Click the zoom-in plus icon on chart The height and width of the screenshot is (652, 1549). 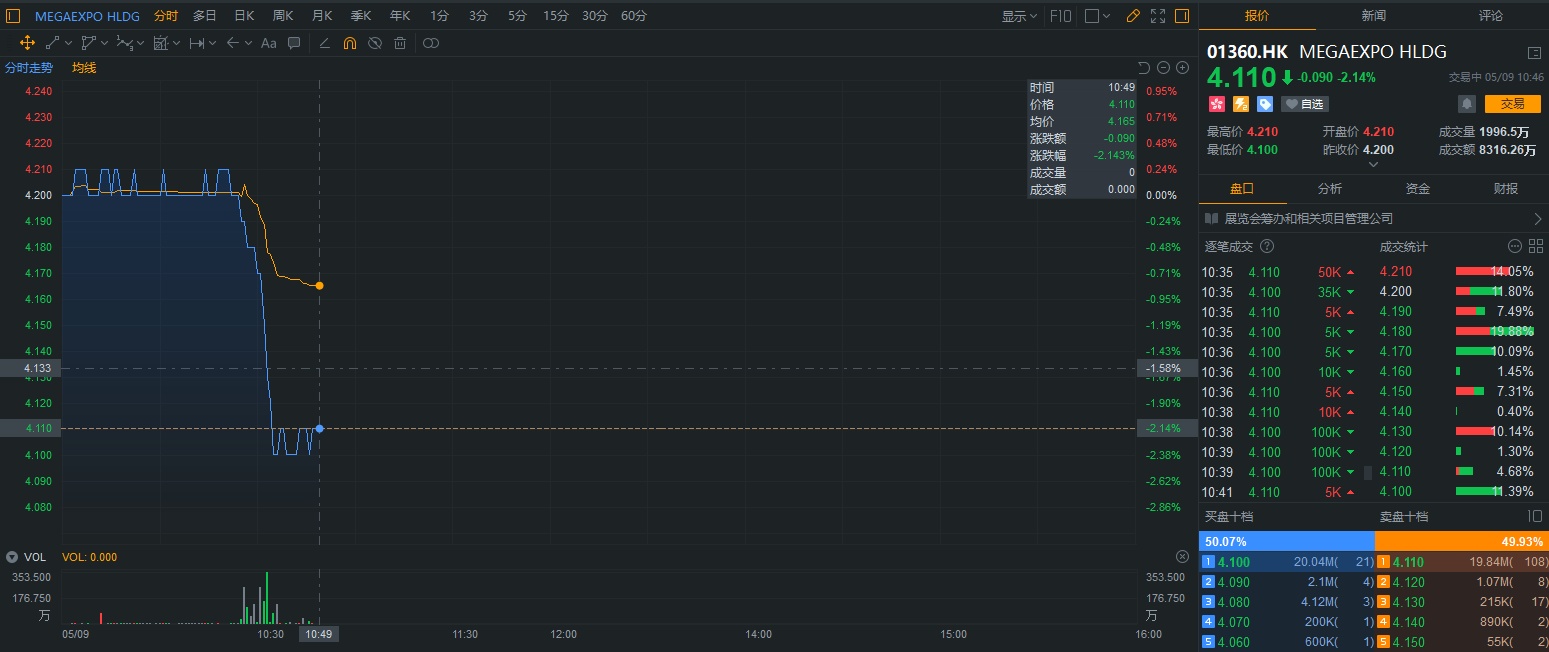pos(1182,68)
